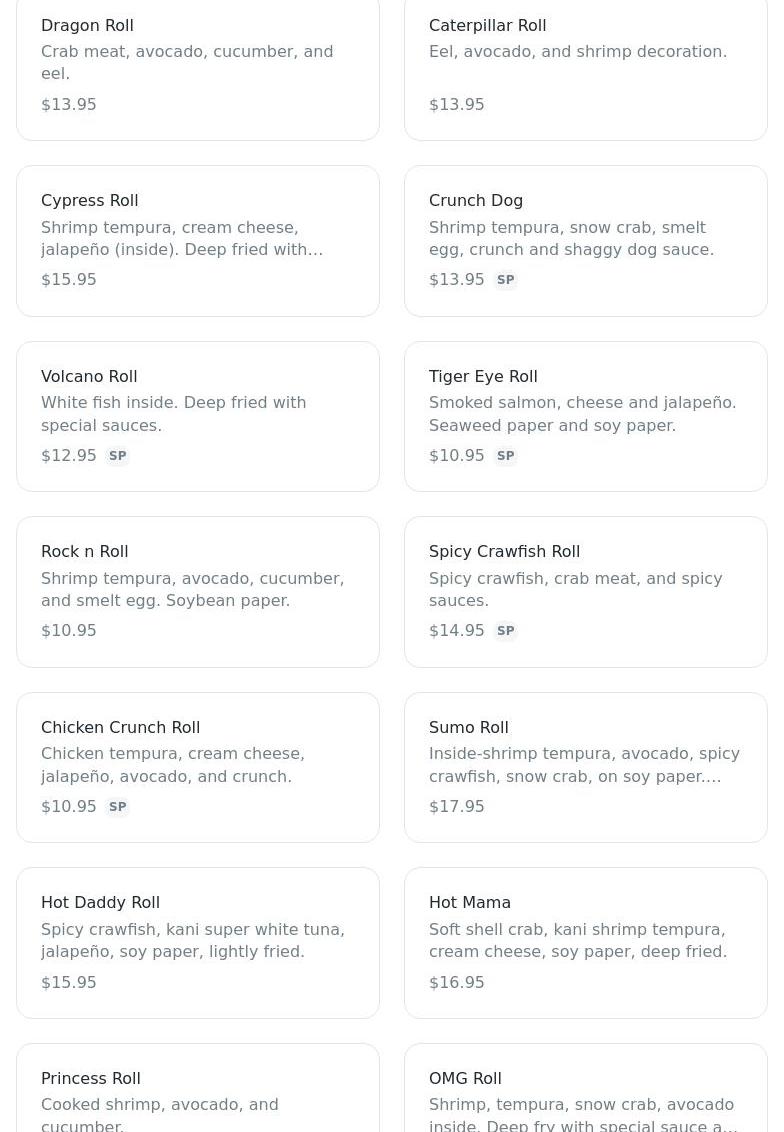Click the Hot Mama $16.95 price
784x1132 pixels.
coord(456,982)
